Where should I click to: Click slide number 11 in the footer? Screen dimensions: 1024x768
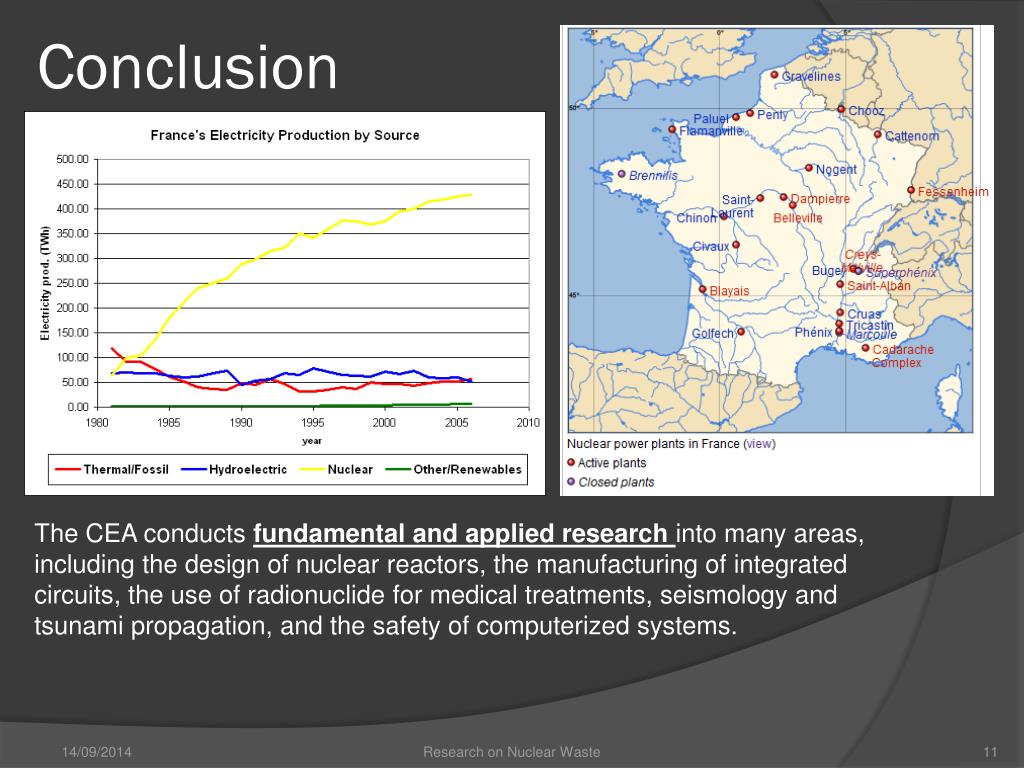click(990, 752)
